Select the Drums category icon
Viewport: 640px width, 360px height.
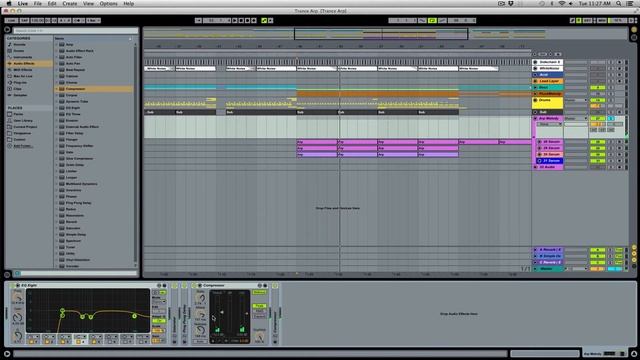point(10,51)
